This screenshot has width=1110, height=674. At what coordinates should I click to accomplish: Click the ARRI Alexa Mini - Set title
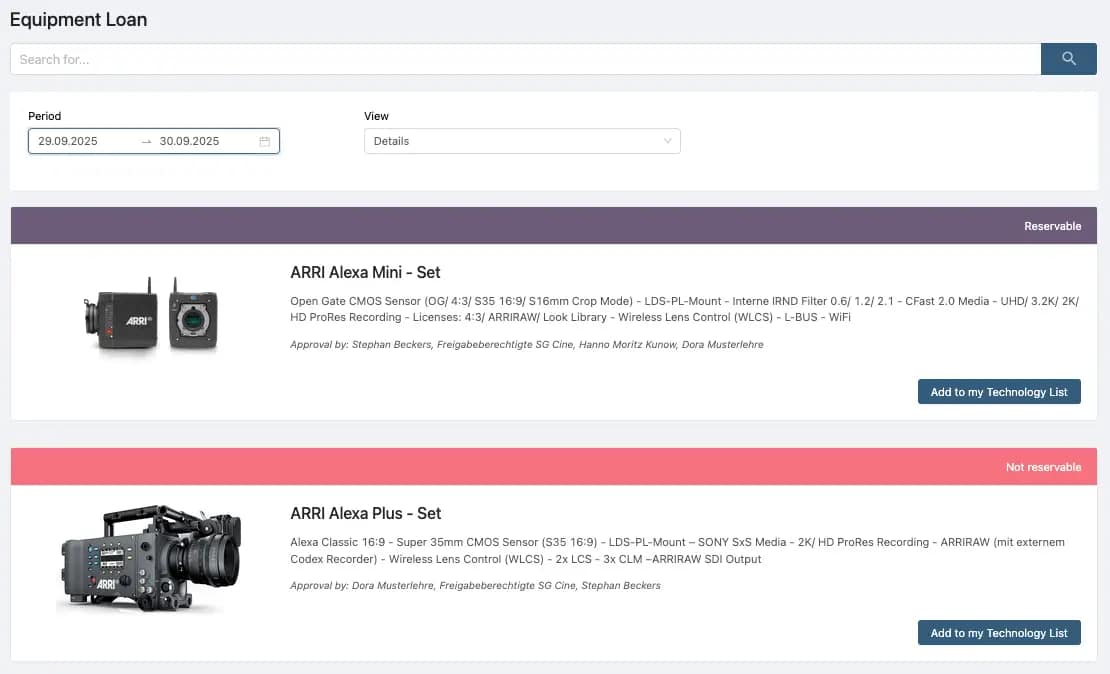click(365, 272)
